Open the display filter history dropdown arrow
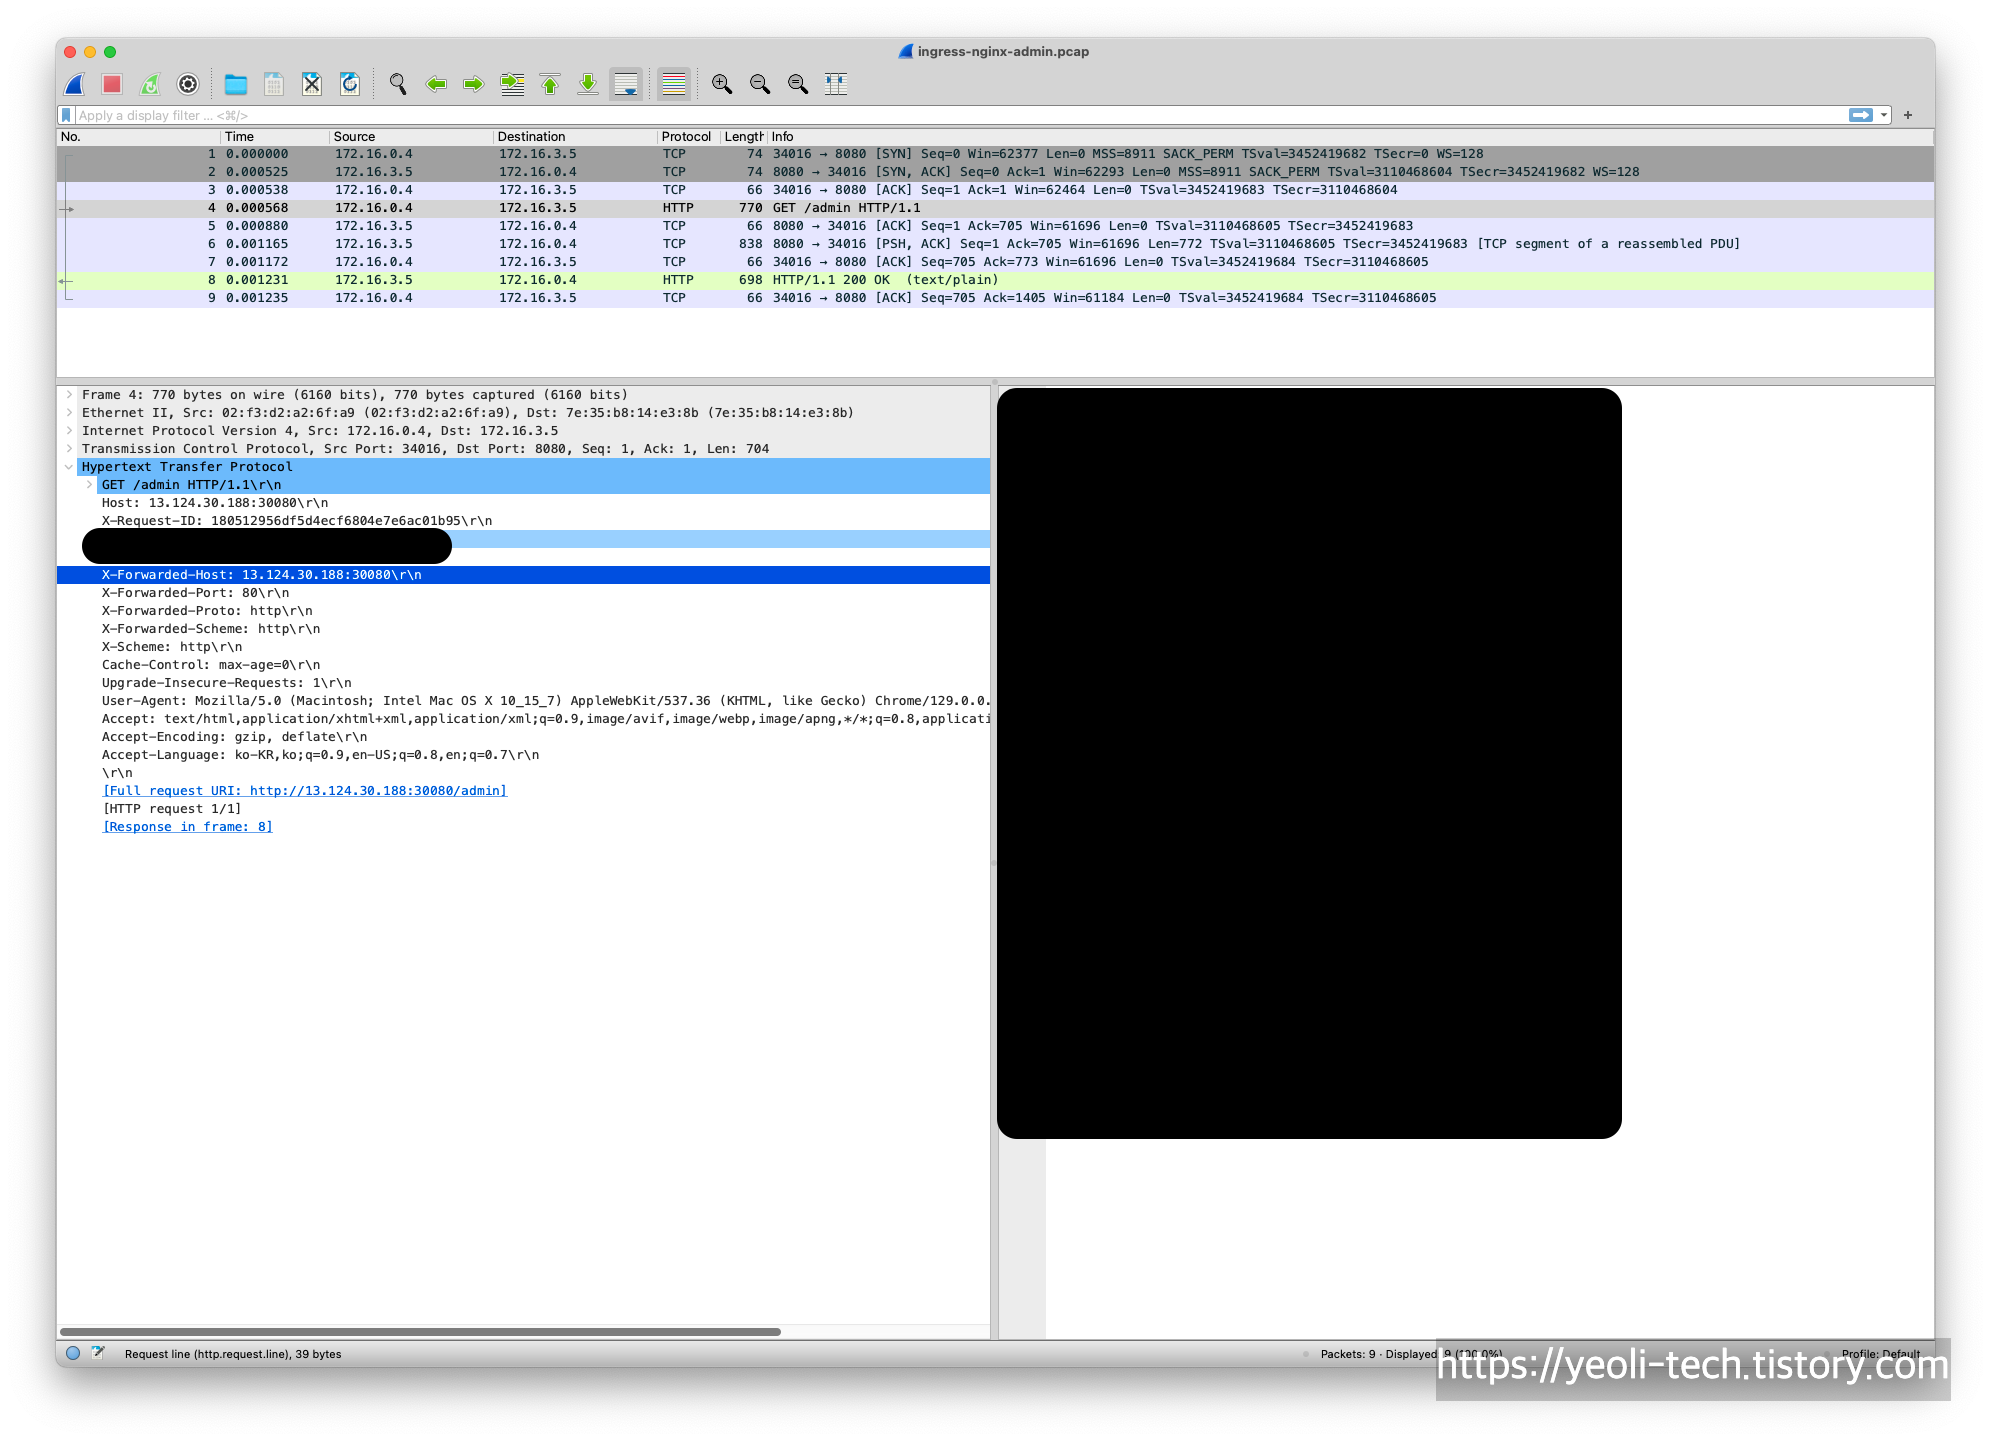The image size is (1991, 1441). [1884, 115]
